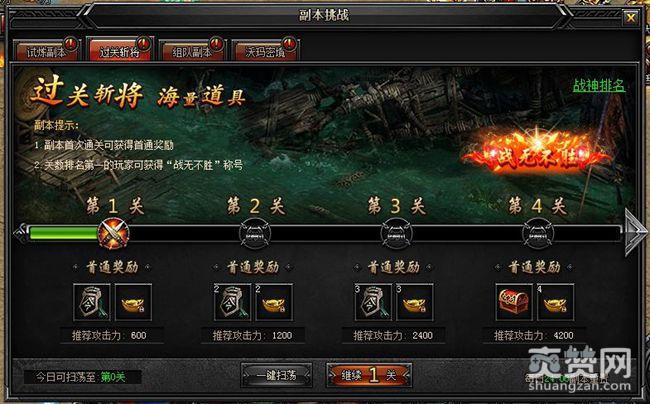Select the locked stage 2 marker icon
The height and width of the screenshot is (404, 650).
pyautogui.click(x=255, y=234)
